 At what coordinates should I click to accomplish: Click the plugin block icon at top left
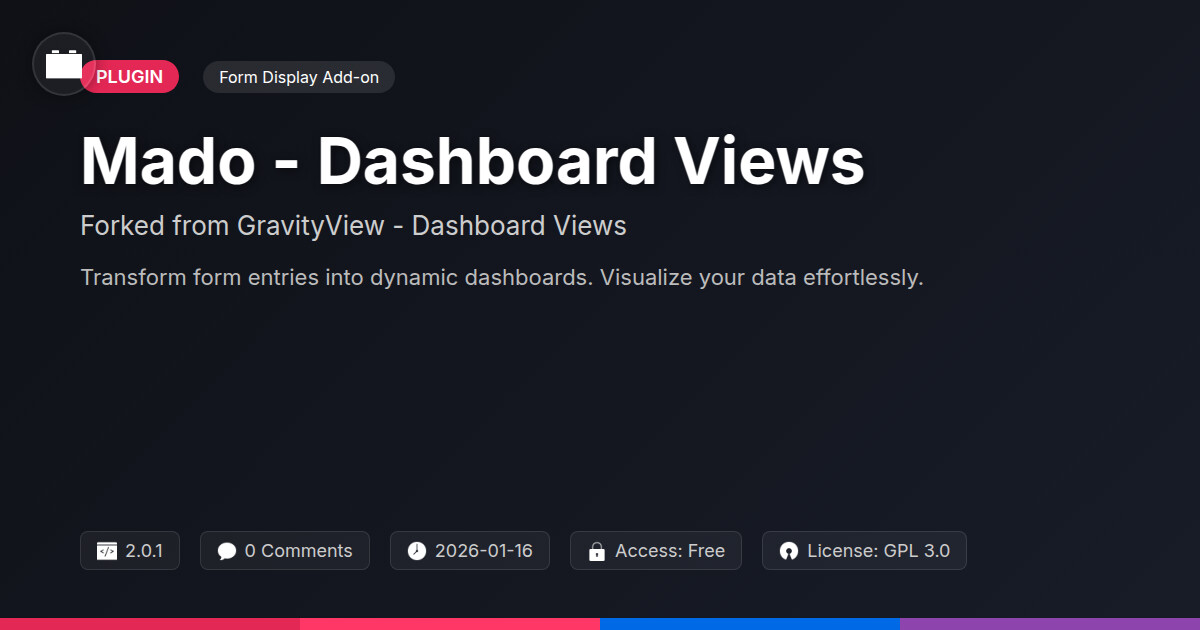click(64, 64)
